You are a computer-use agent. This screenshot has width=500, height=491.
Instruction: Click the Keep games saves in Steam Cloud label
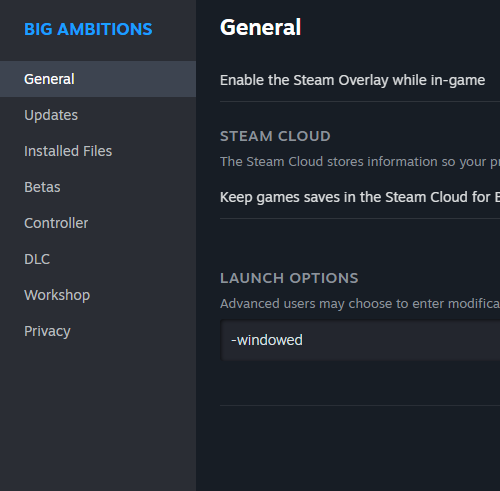[x=360, y=197]
